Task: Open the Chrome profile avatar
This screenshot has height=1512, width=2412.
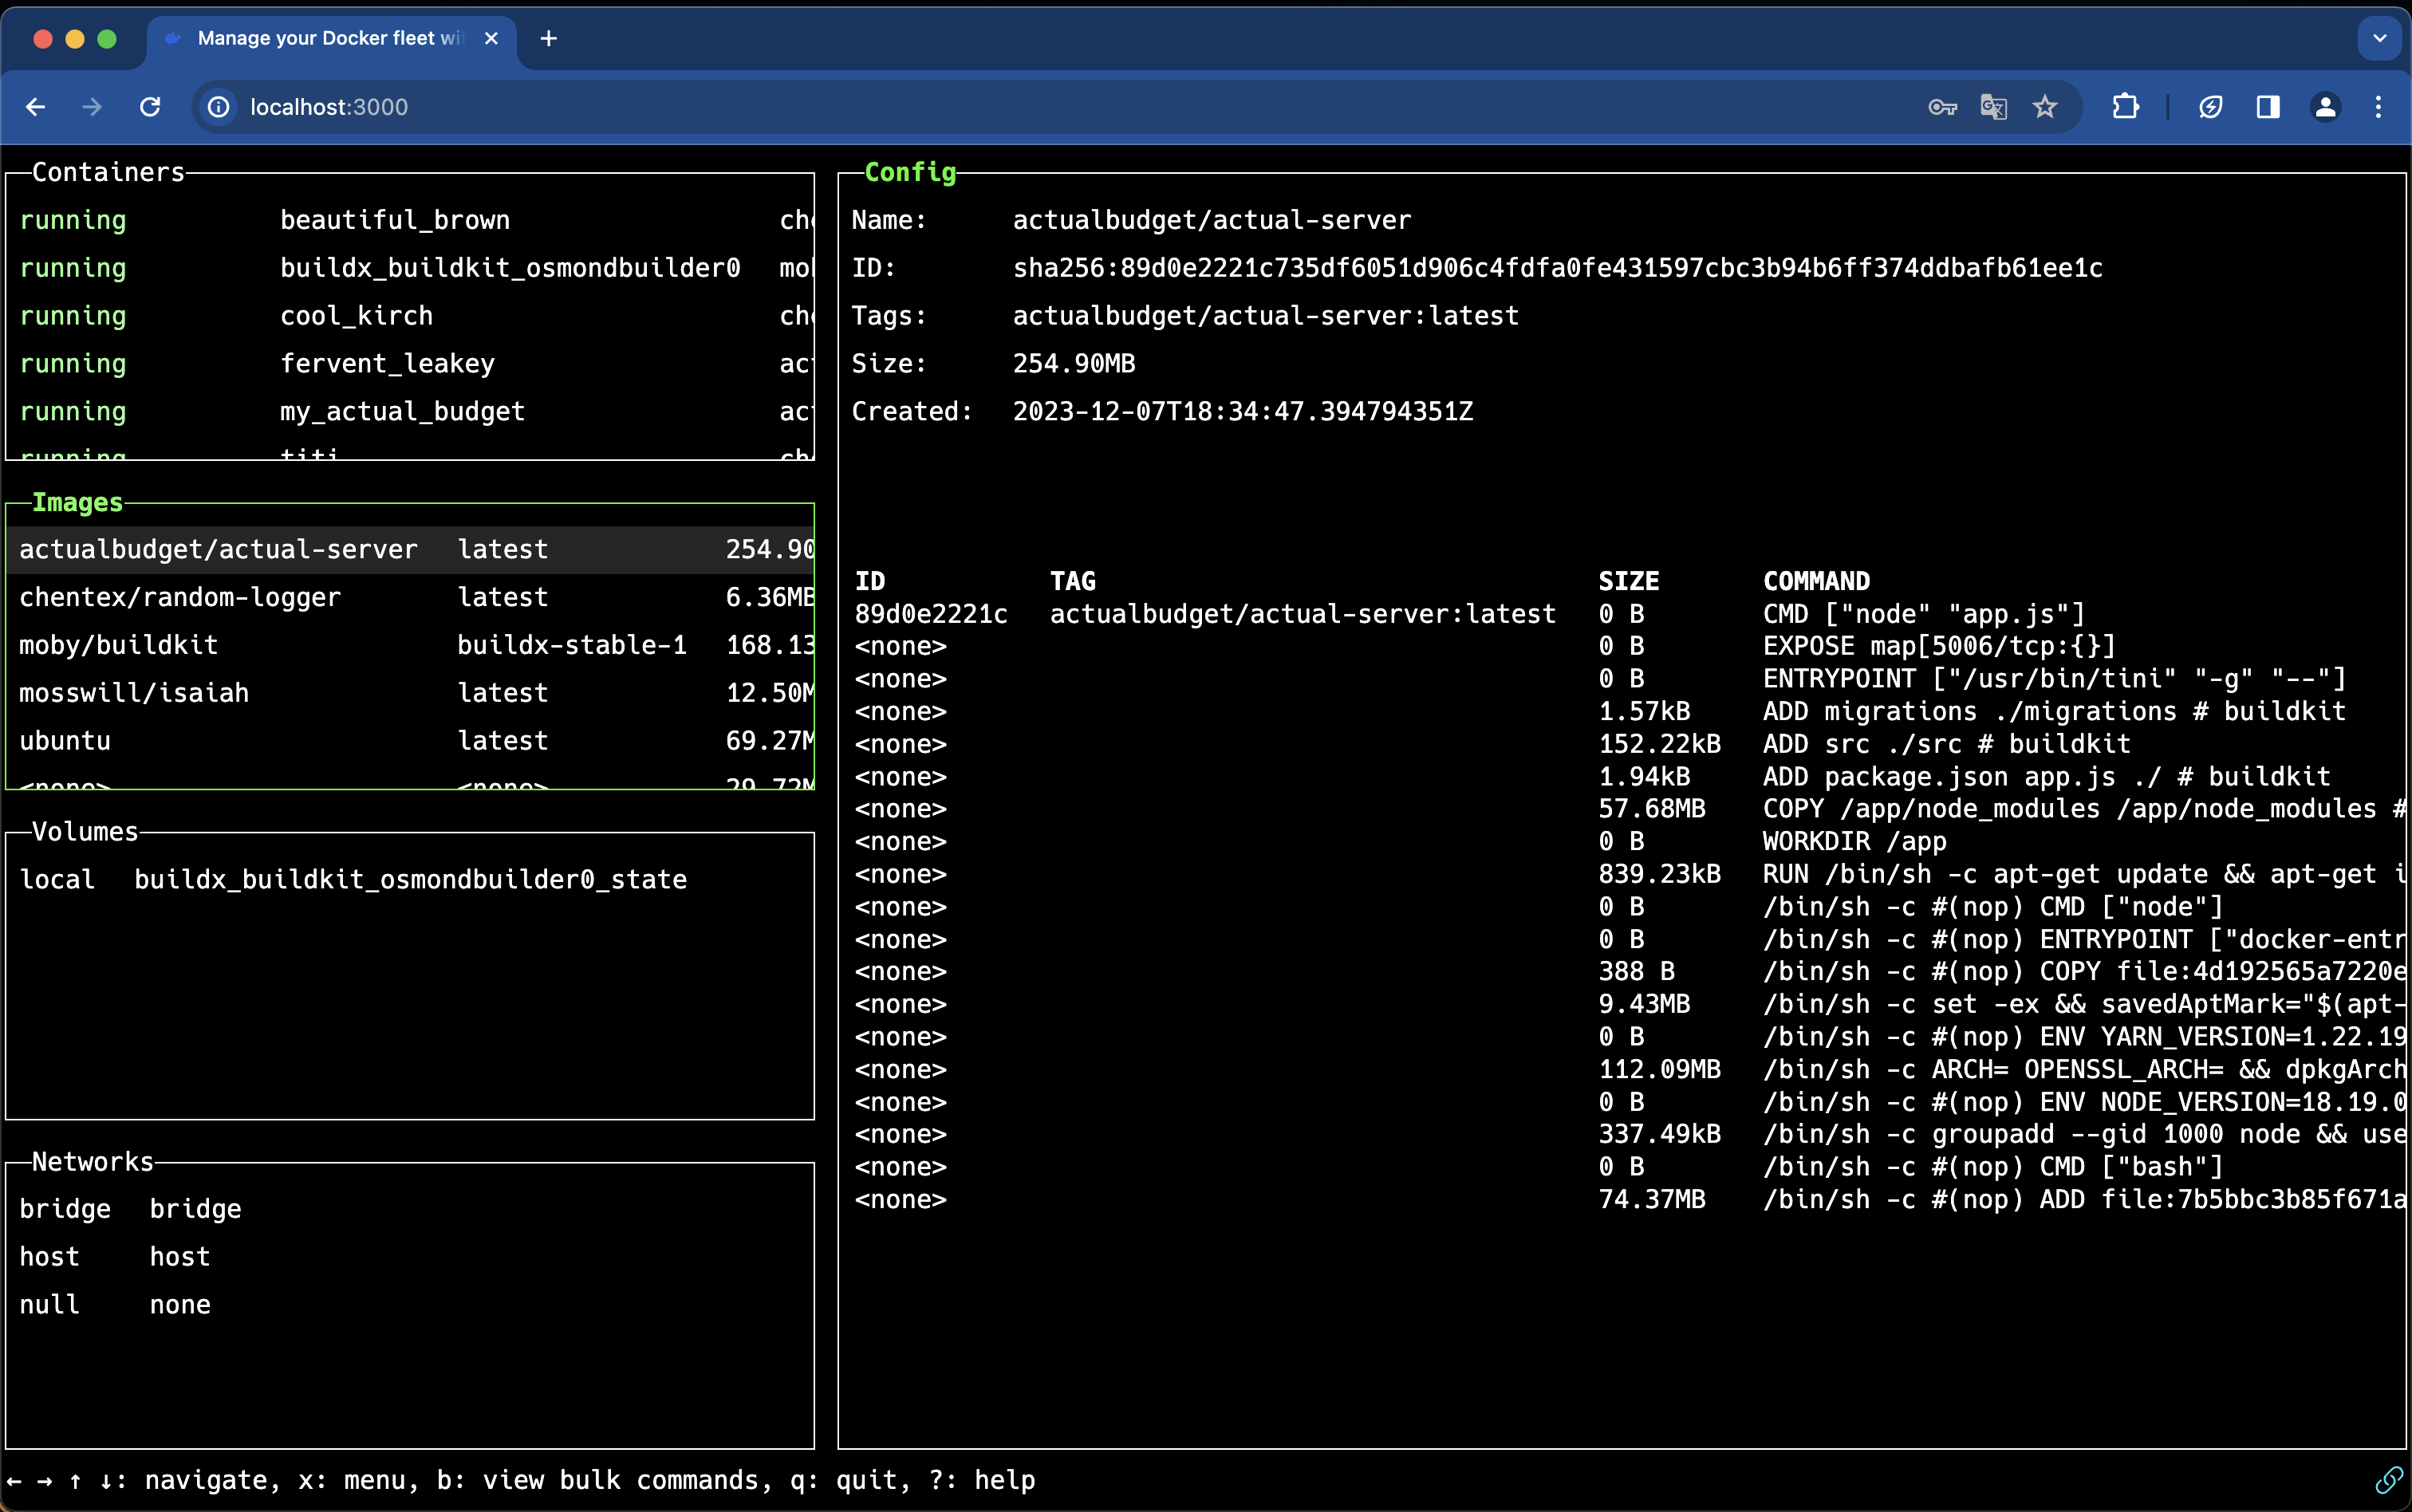Action: click(2325, 107)
